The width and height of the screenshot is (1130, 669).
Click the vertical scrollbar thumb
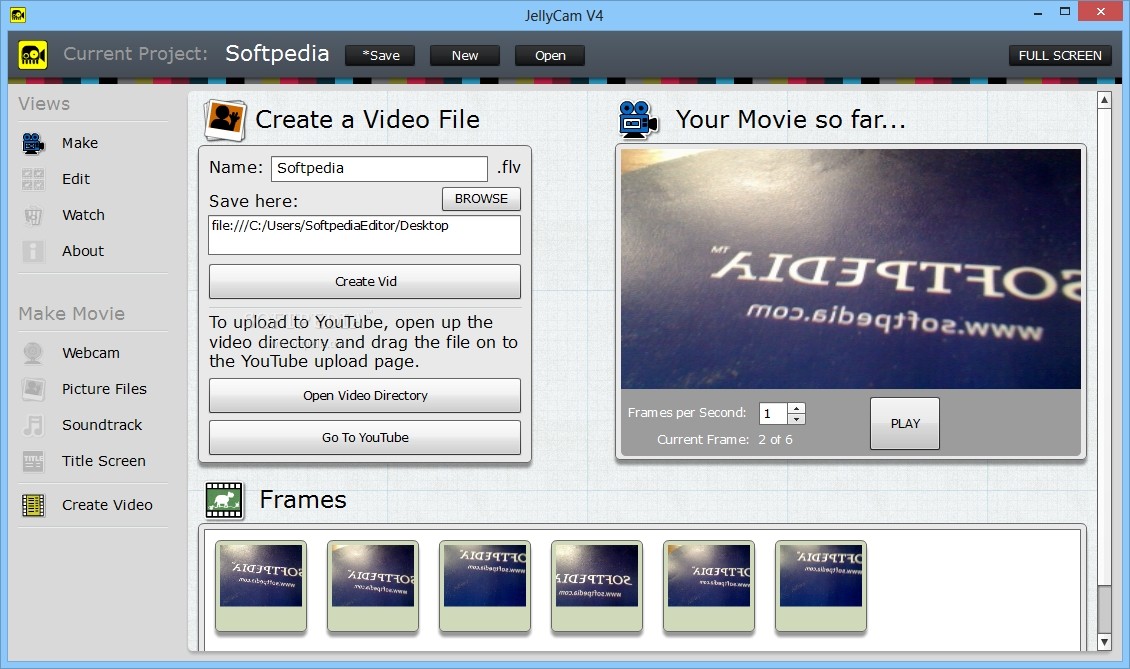1104,609
